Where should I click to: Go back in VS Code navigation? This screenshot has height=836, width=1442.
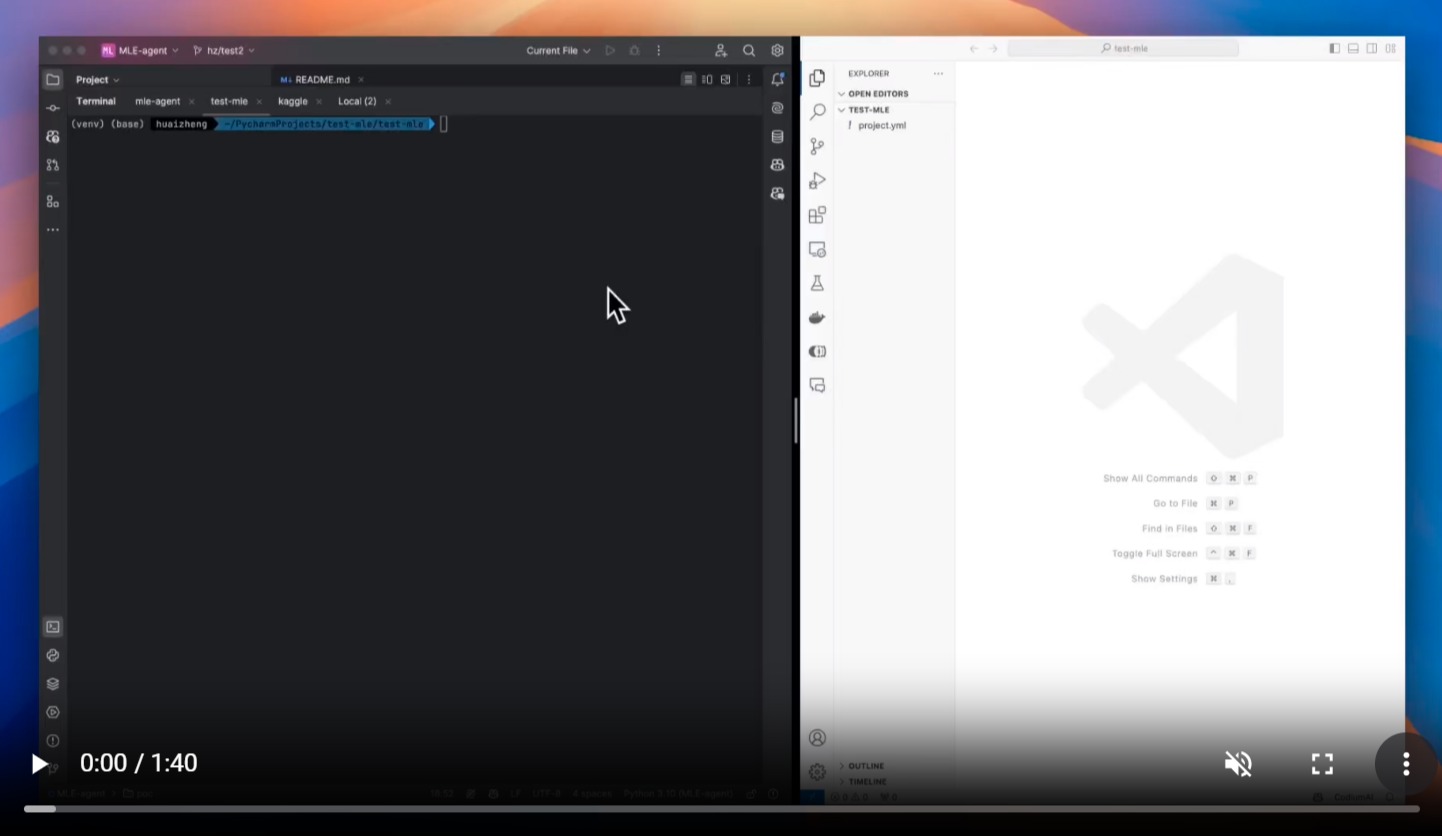(974, 48)
